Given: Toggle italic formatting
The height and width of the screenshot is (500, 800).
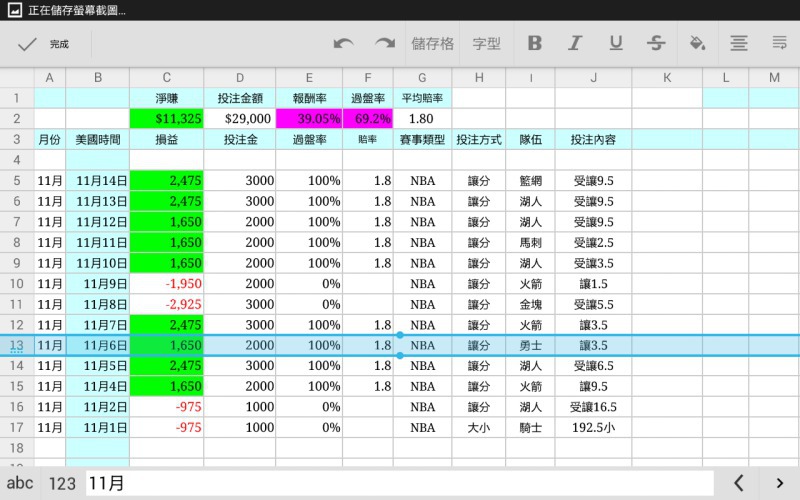Looking at the screenshot, I should (x=576, y=43).
